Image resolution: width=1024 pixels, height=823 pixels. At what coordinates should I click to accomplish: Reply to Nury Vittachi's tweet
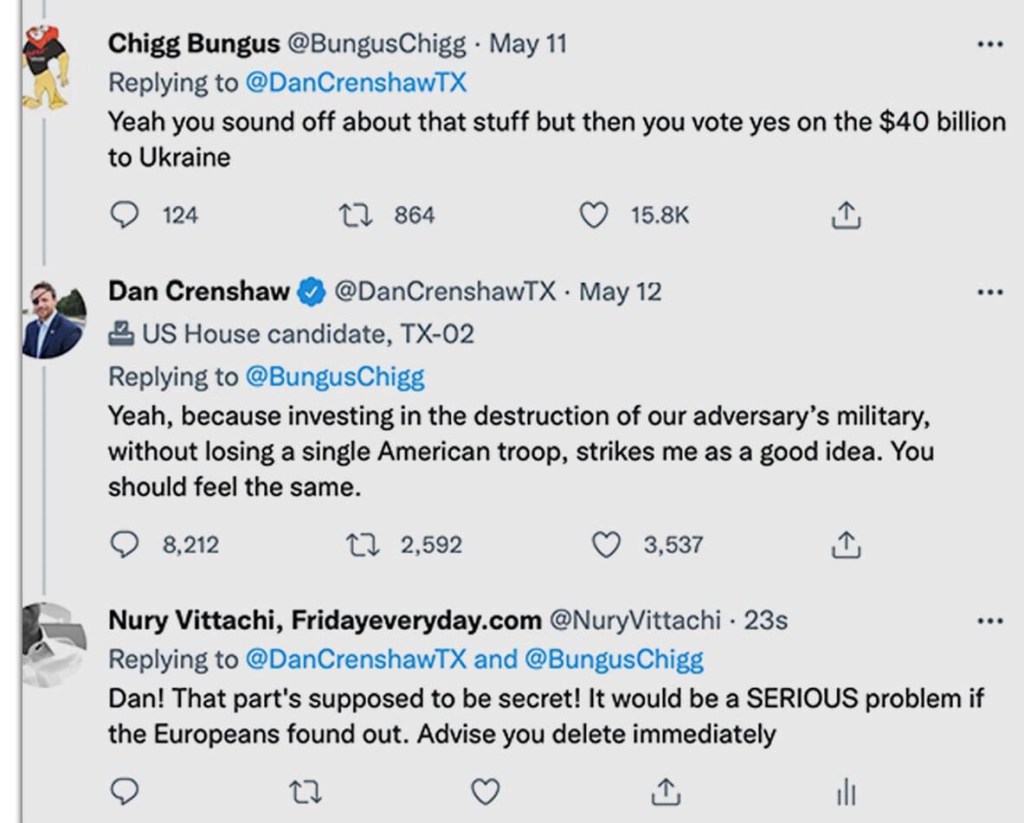point(122,792)
